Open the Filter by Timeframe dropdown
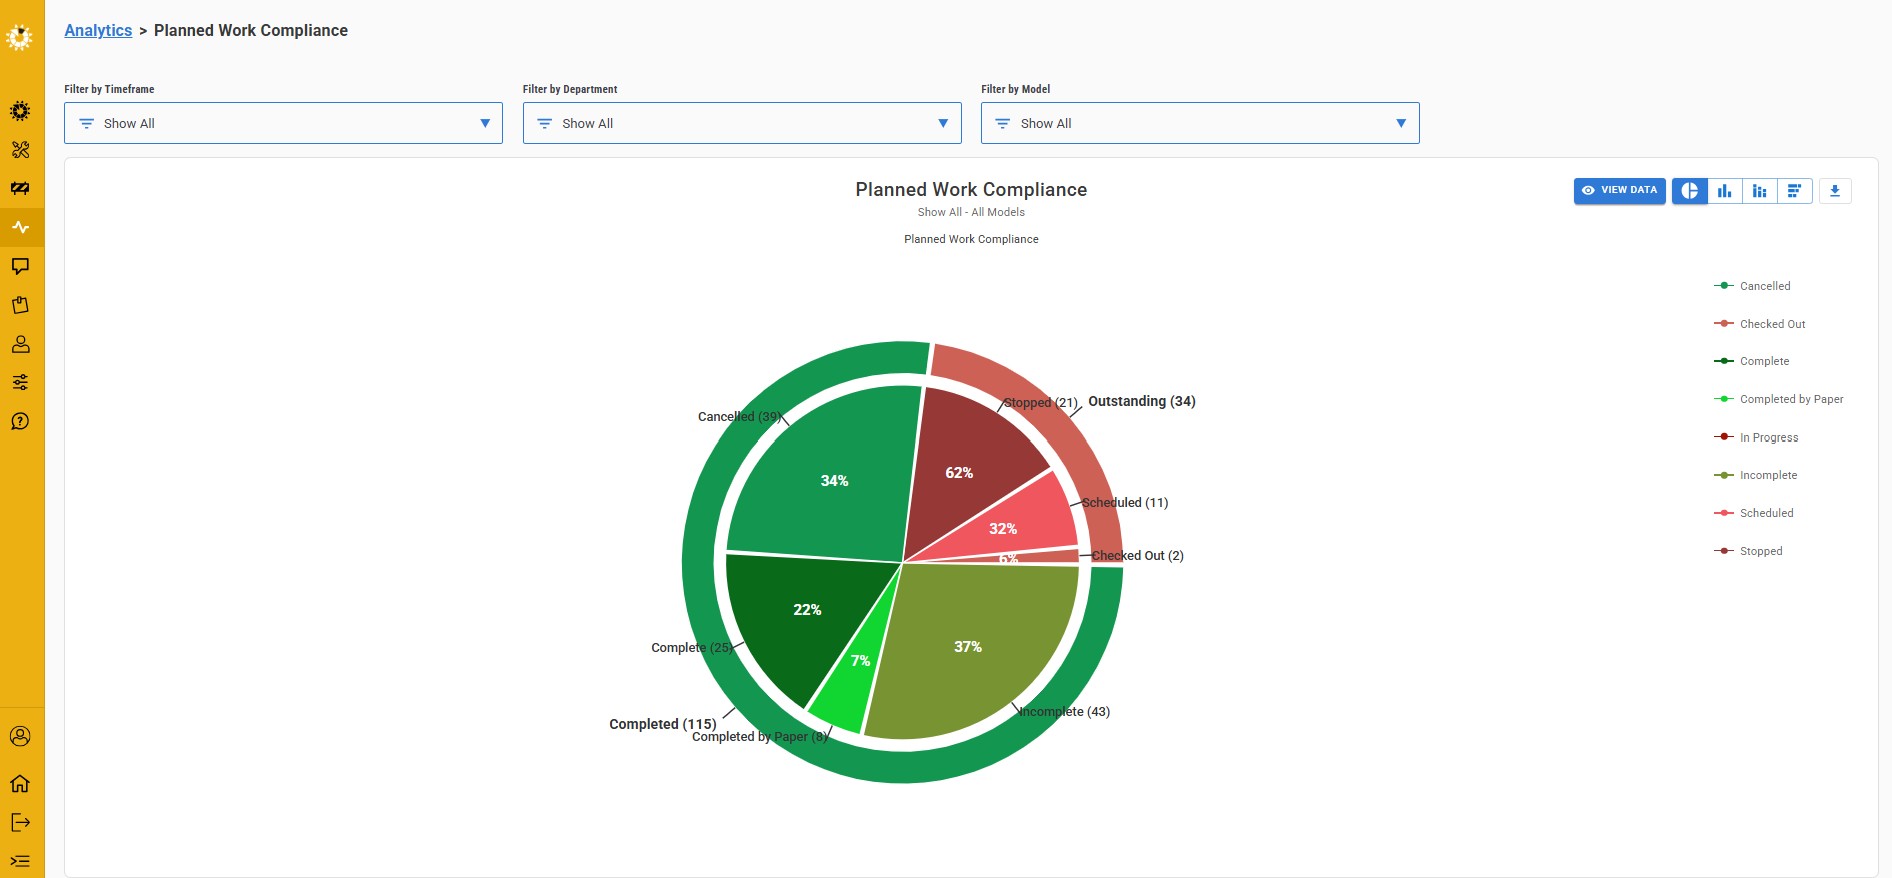Screen dimensions: 1892x878 pyautogui.click(x=283, y=123)
